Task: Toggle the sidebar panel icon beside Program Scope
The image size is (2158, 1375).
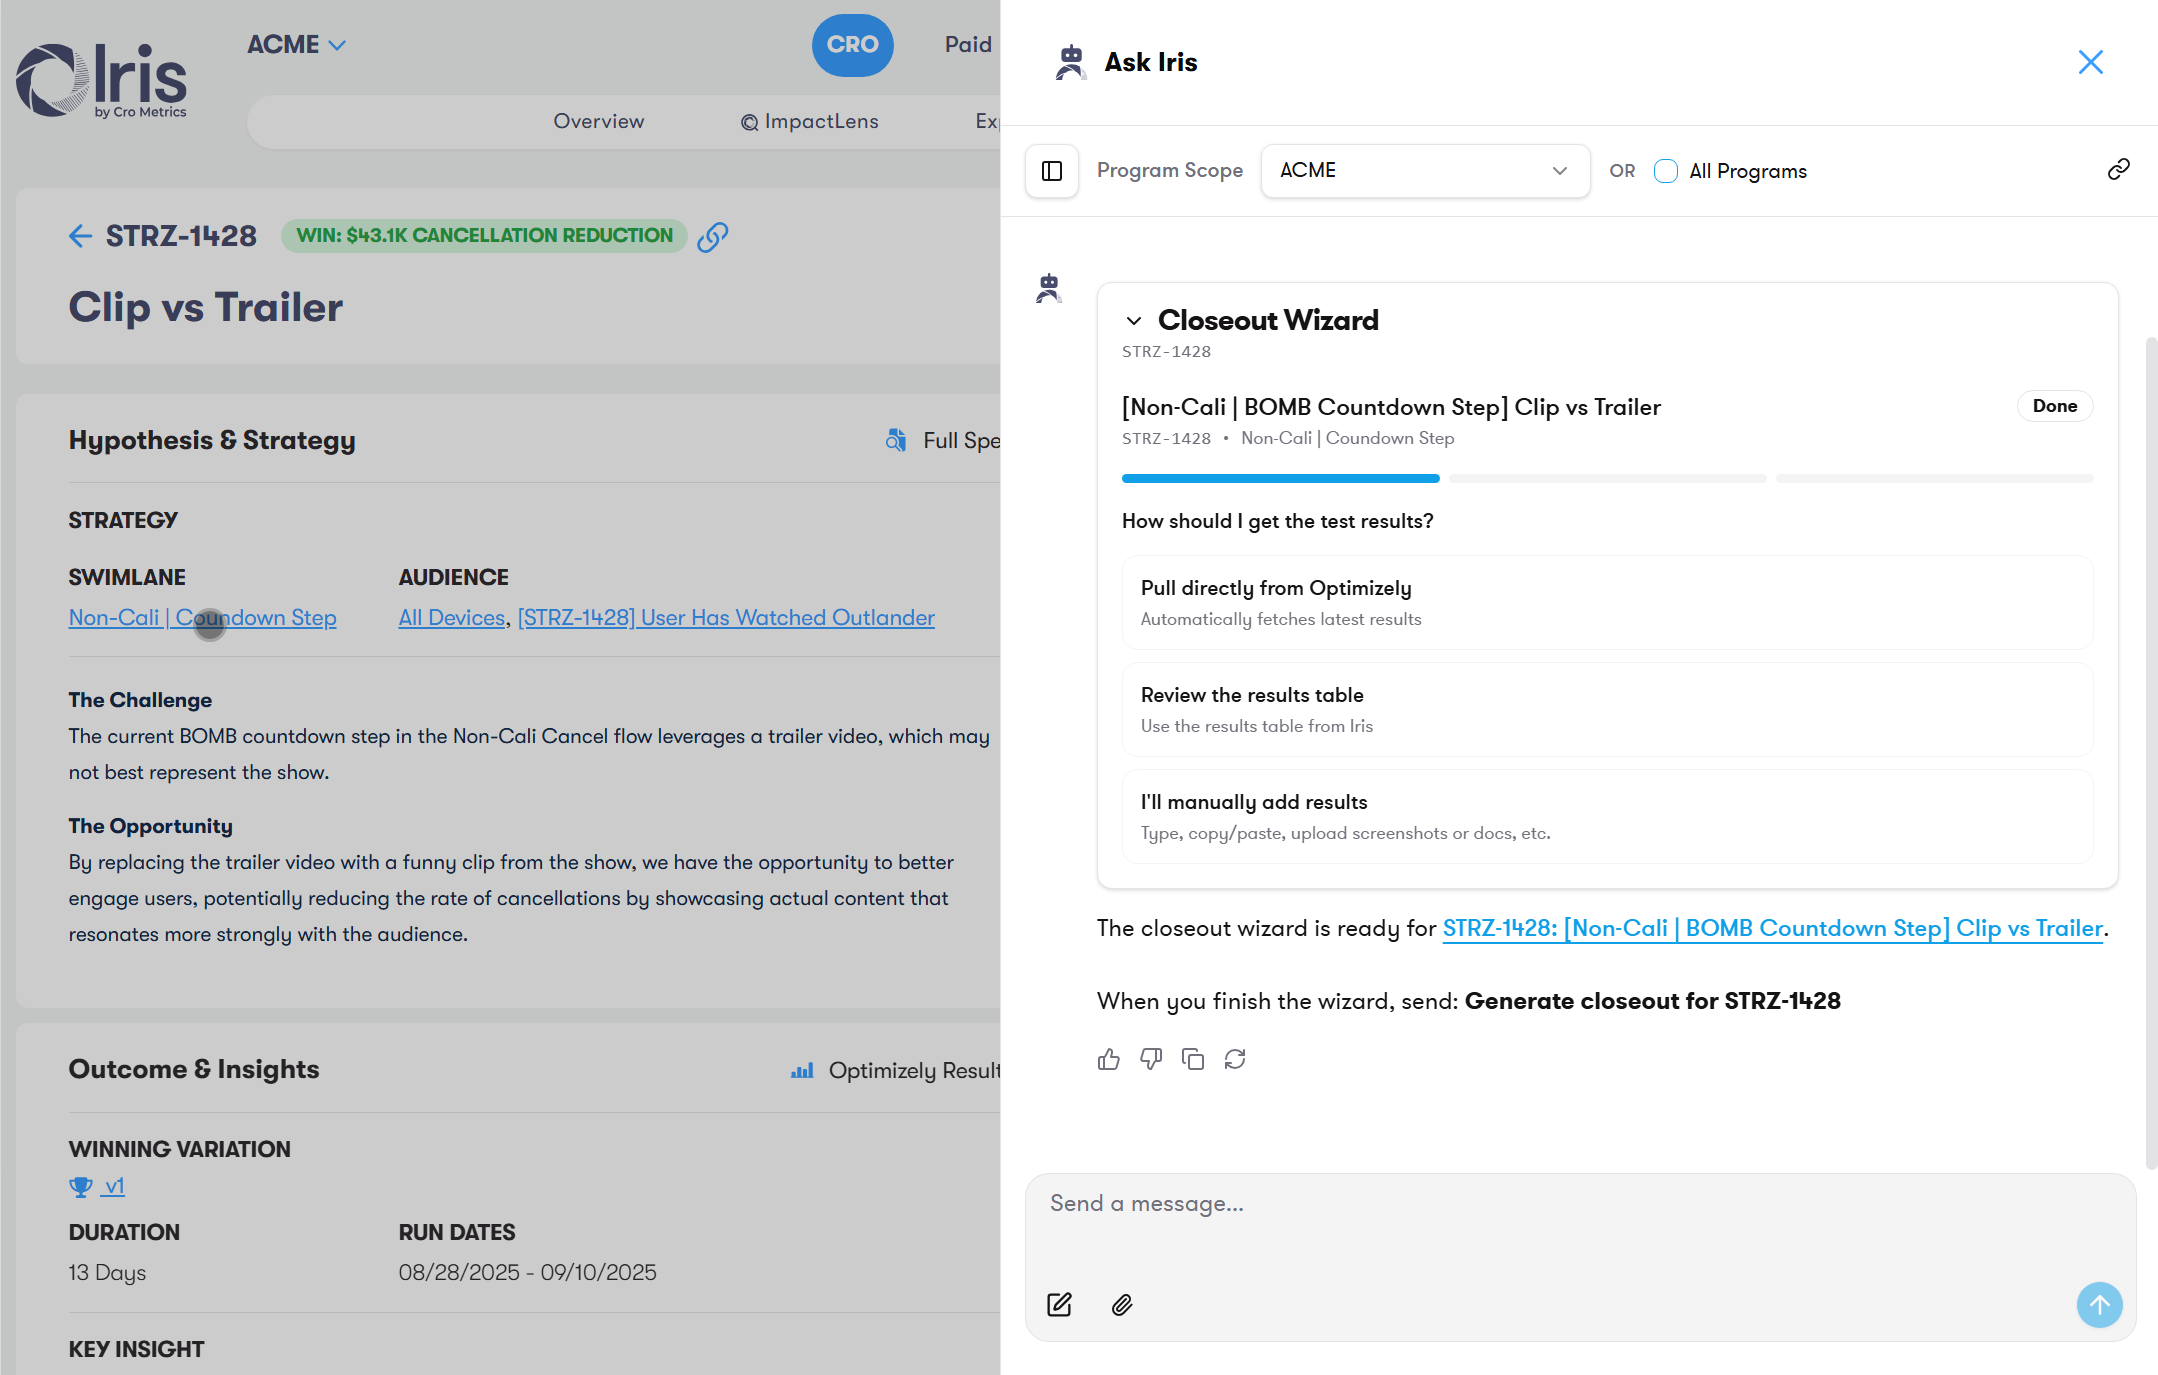Action: [x=1052, y=171]
